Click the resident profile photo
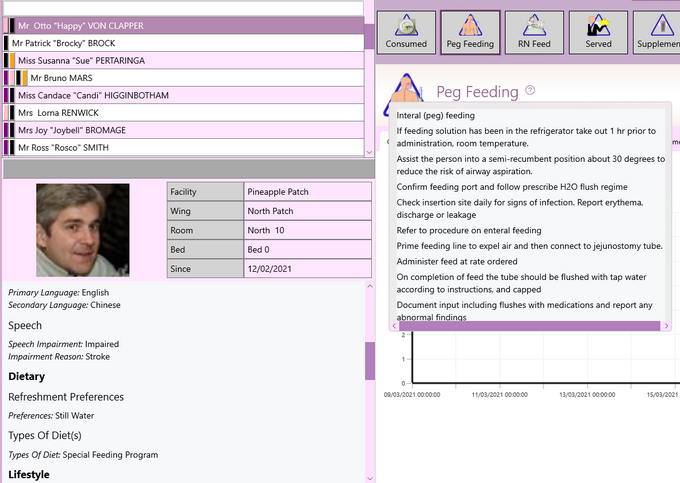The width and height of the screenshot is (680, 483). pos(83,230)
